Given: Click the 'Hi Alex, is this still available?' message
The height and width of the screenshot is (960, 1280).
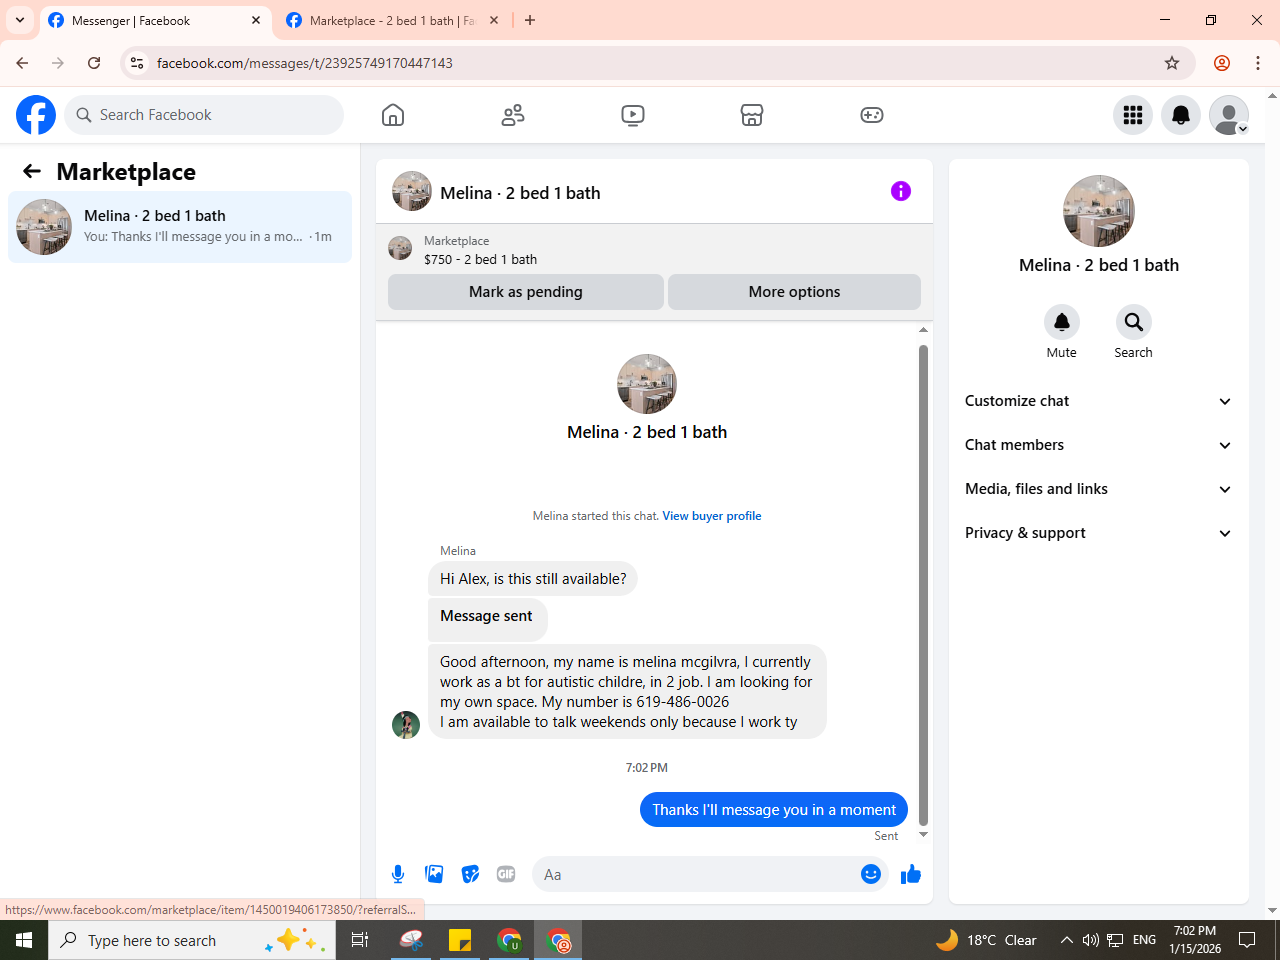Looking at the screenshot, I should pyautogui.click(x=533, y=579).
